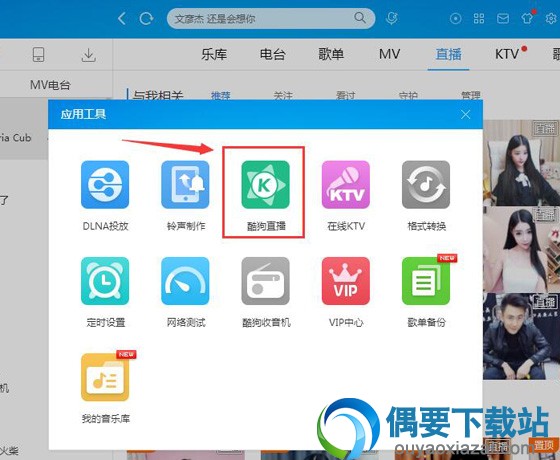Refresh the page with the circular arrow
This screenshot has height=460, width=560.
pos(146,18)
